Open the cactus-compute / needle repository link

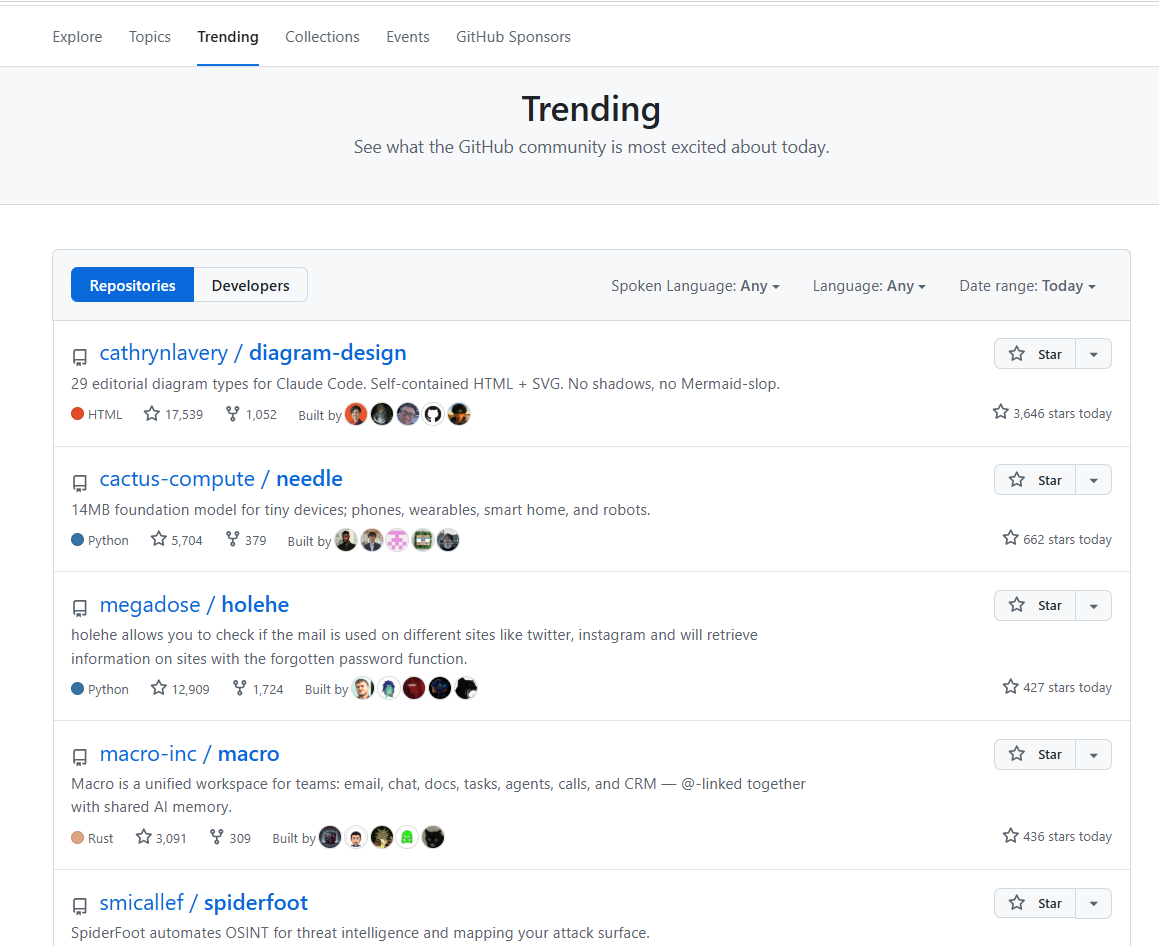(221, 479)
